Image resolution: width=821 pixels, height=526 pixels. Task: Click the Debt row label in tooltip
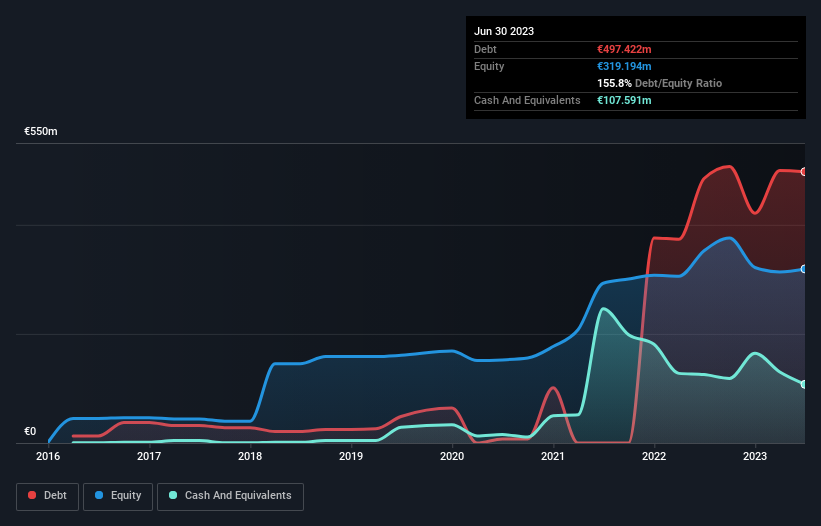485,49
